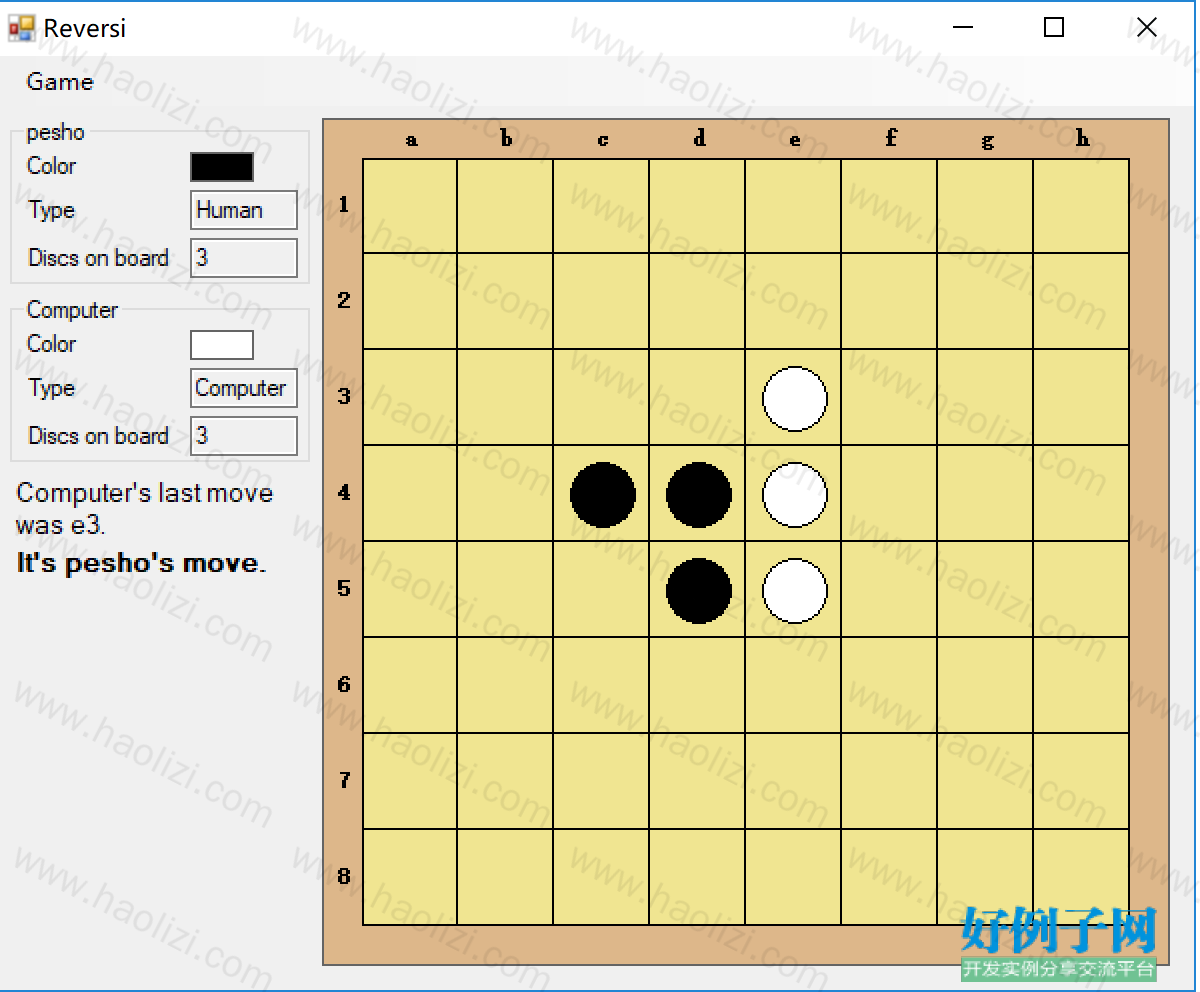
Task: Click empty square d6
Action: (698, 686)
